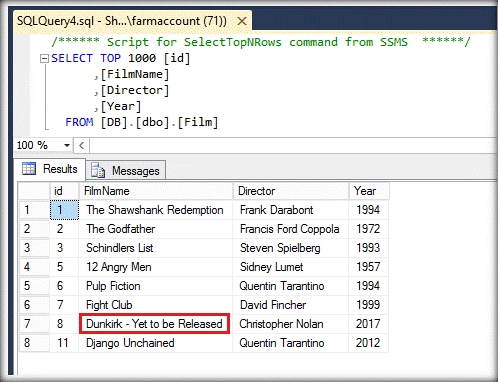Screen dimensions: 498x382
Task: Click the year 1994 cell of the Shawshank row
Action: click(369, 210)
